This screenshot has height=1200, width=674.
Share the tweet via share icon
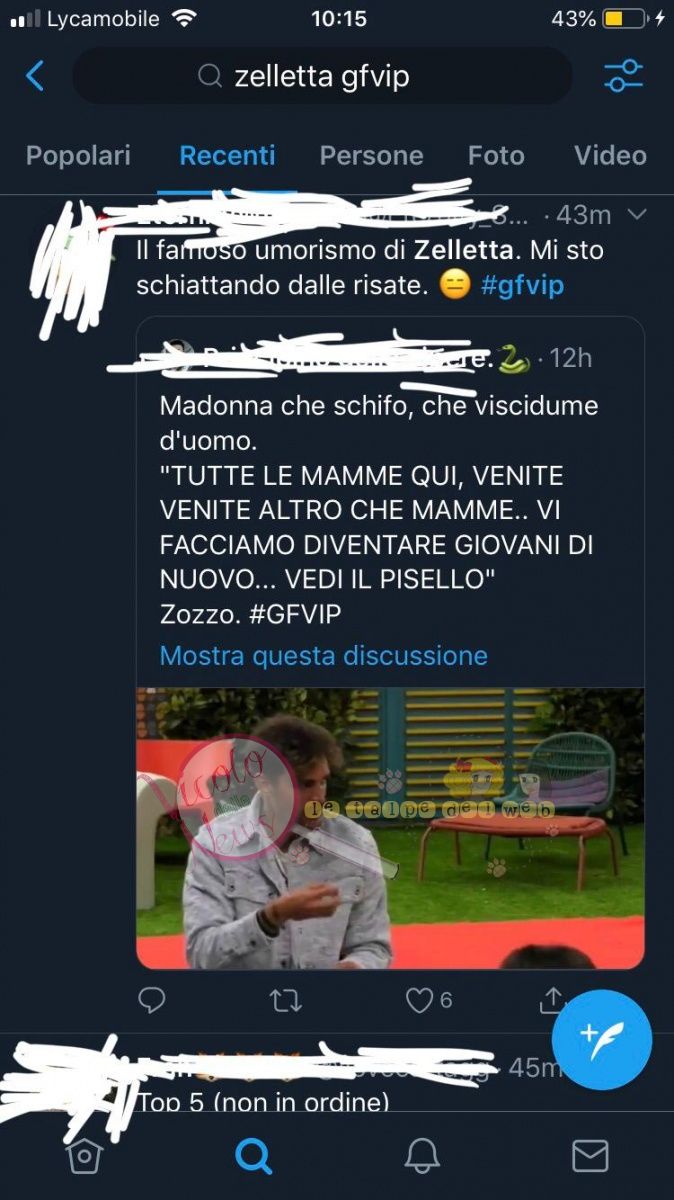click(552, 1000)
